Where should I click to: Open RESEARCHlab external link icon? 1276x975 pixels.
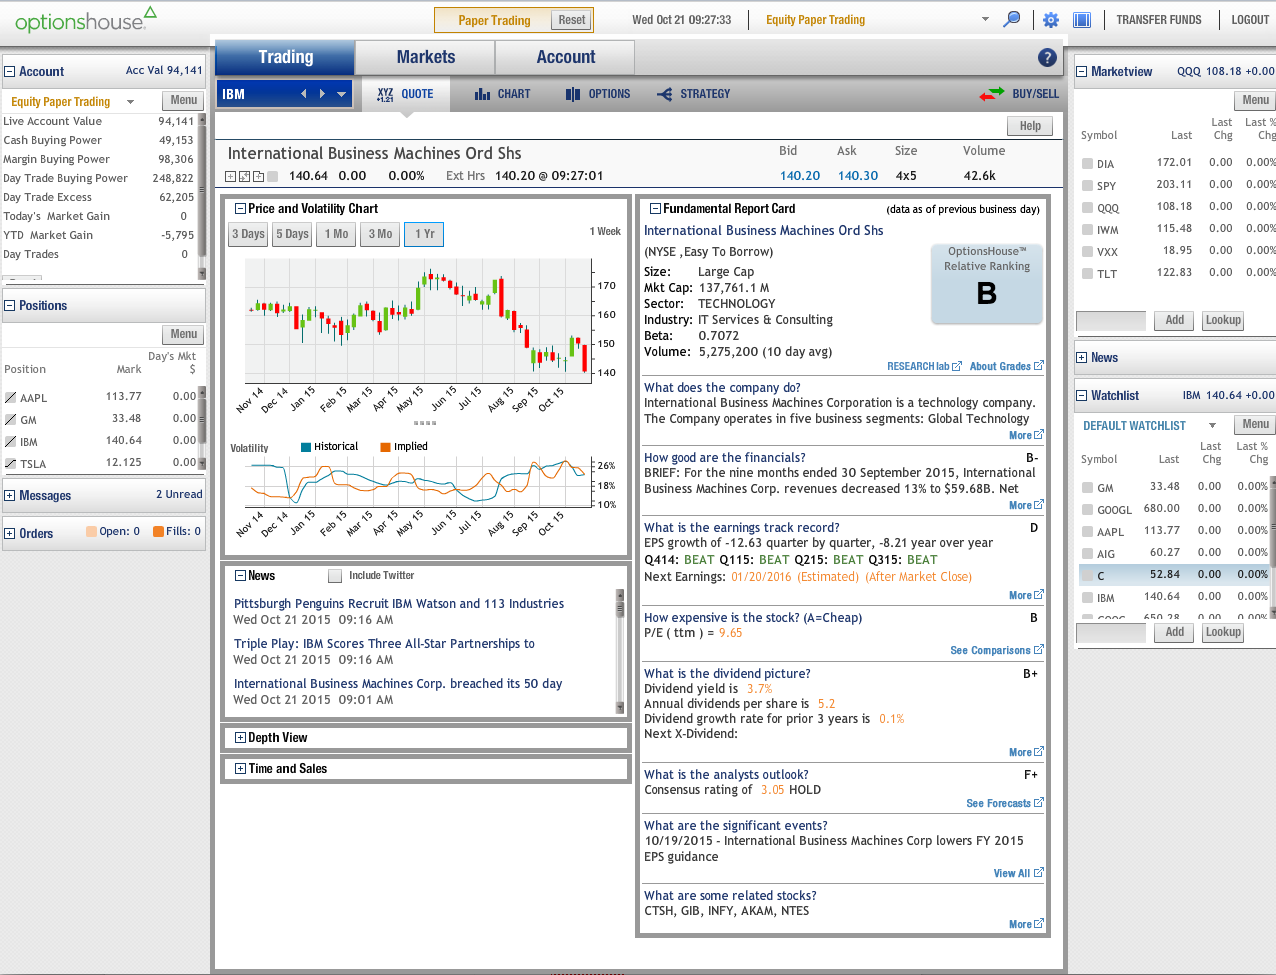[x=957, y=367]
